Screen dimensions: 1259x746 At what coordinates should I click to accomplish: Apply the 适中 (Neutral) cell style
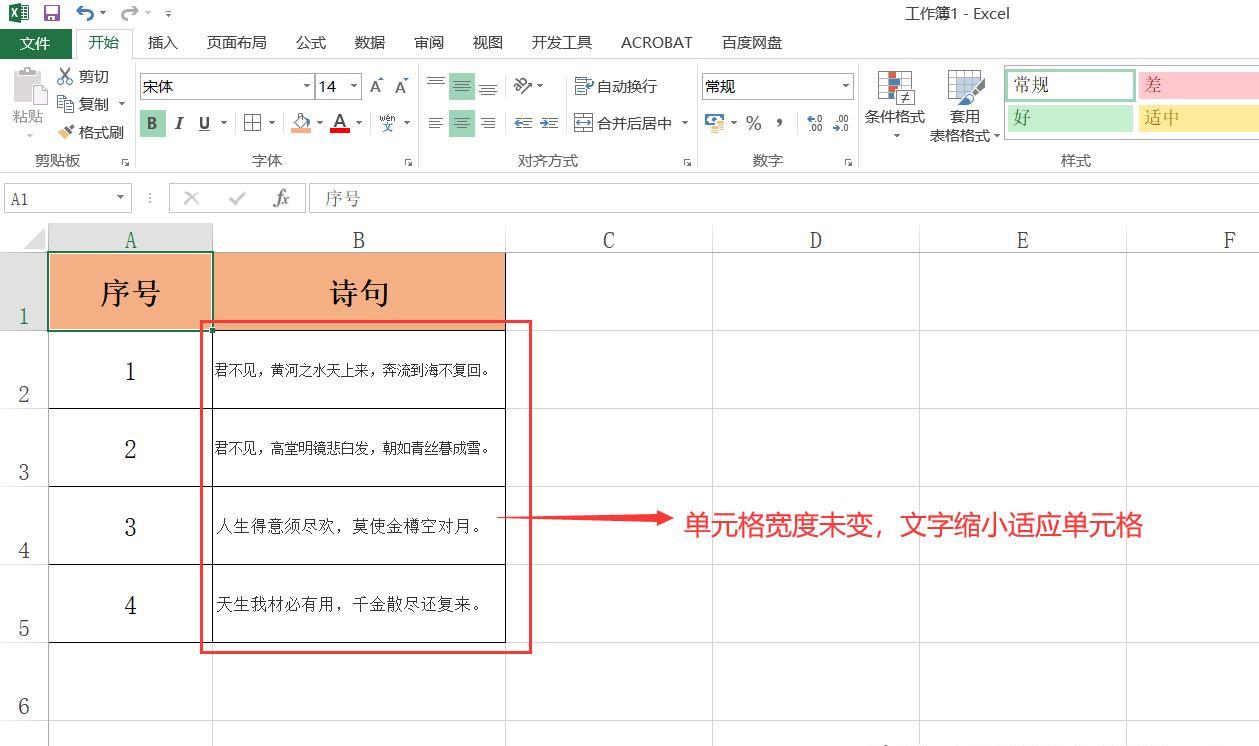[1198, 118]
